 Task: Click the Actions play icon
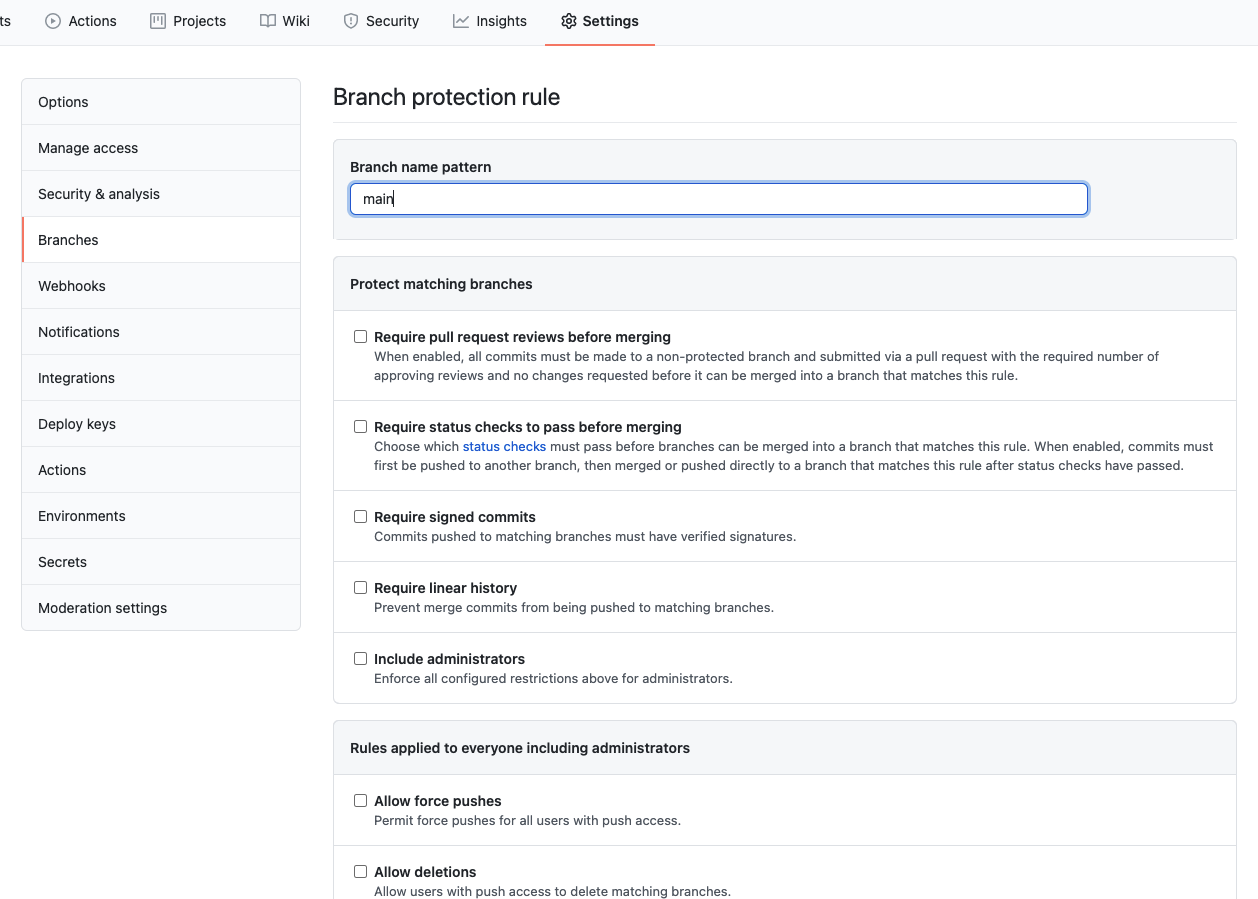tap(53, 21)
